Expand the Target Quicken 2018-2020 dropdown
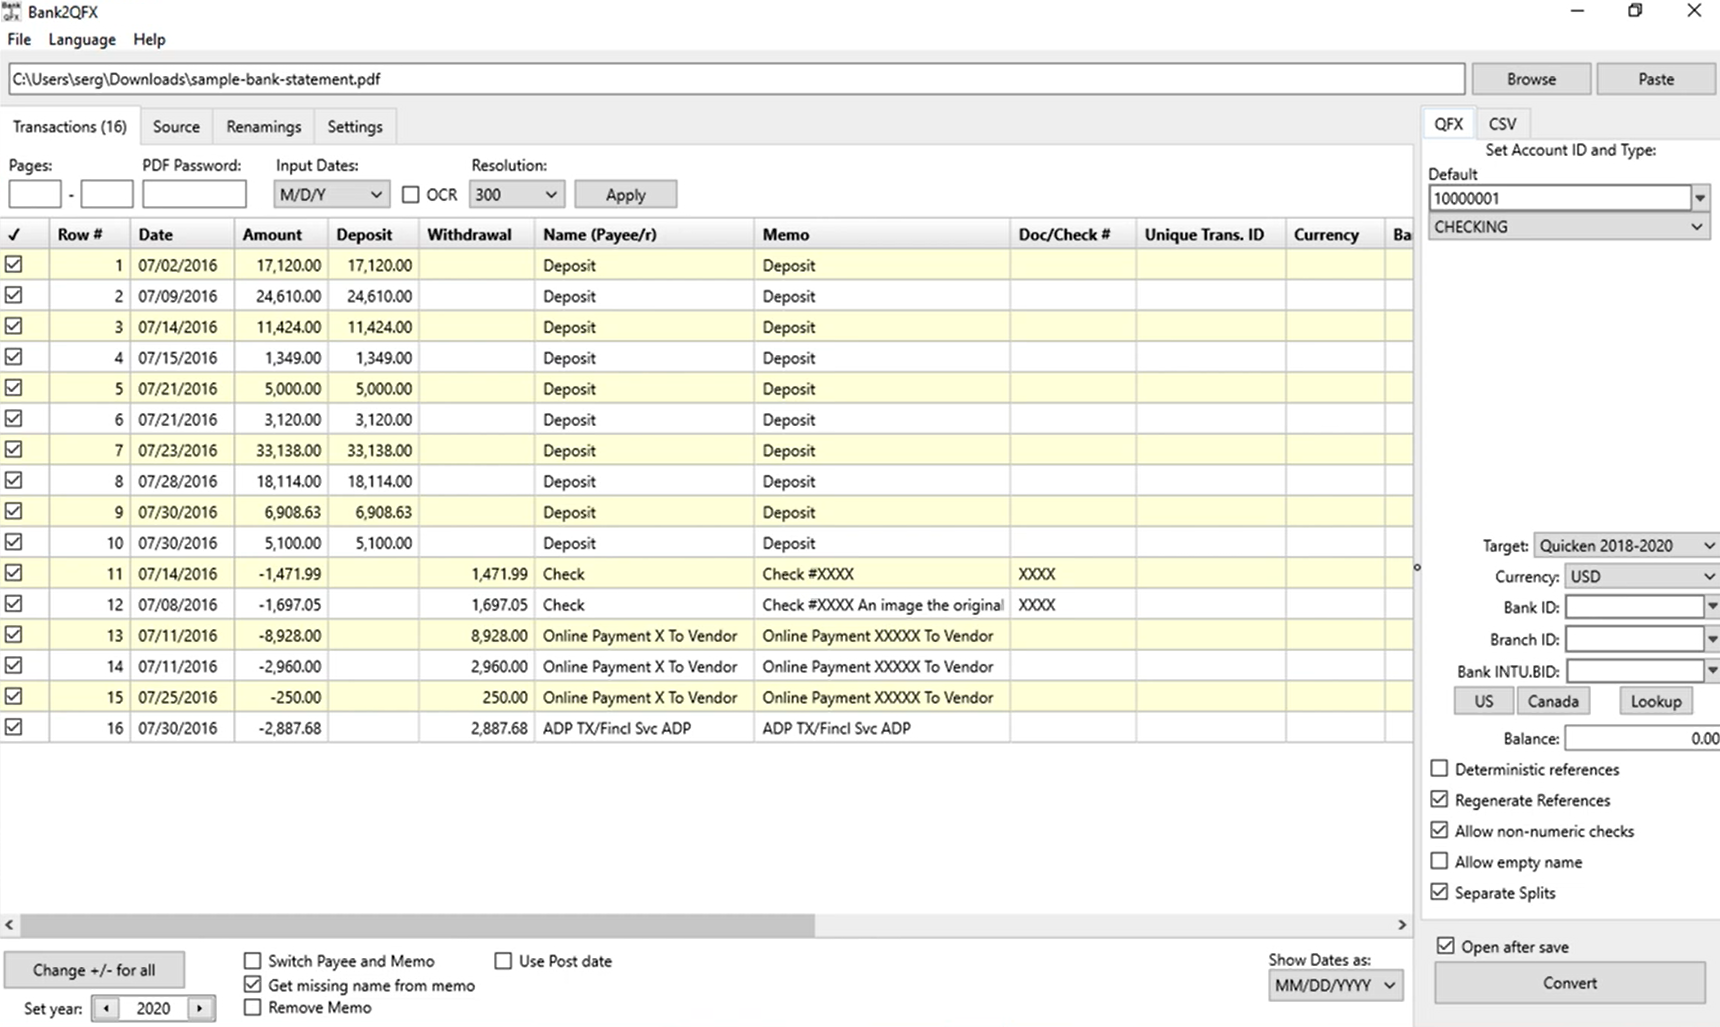Image resolution: width=1720 pixels, height=1027 pixels. click(x=1626, y=546)
